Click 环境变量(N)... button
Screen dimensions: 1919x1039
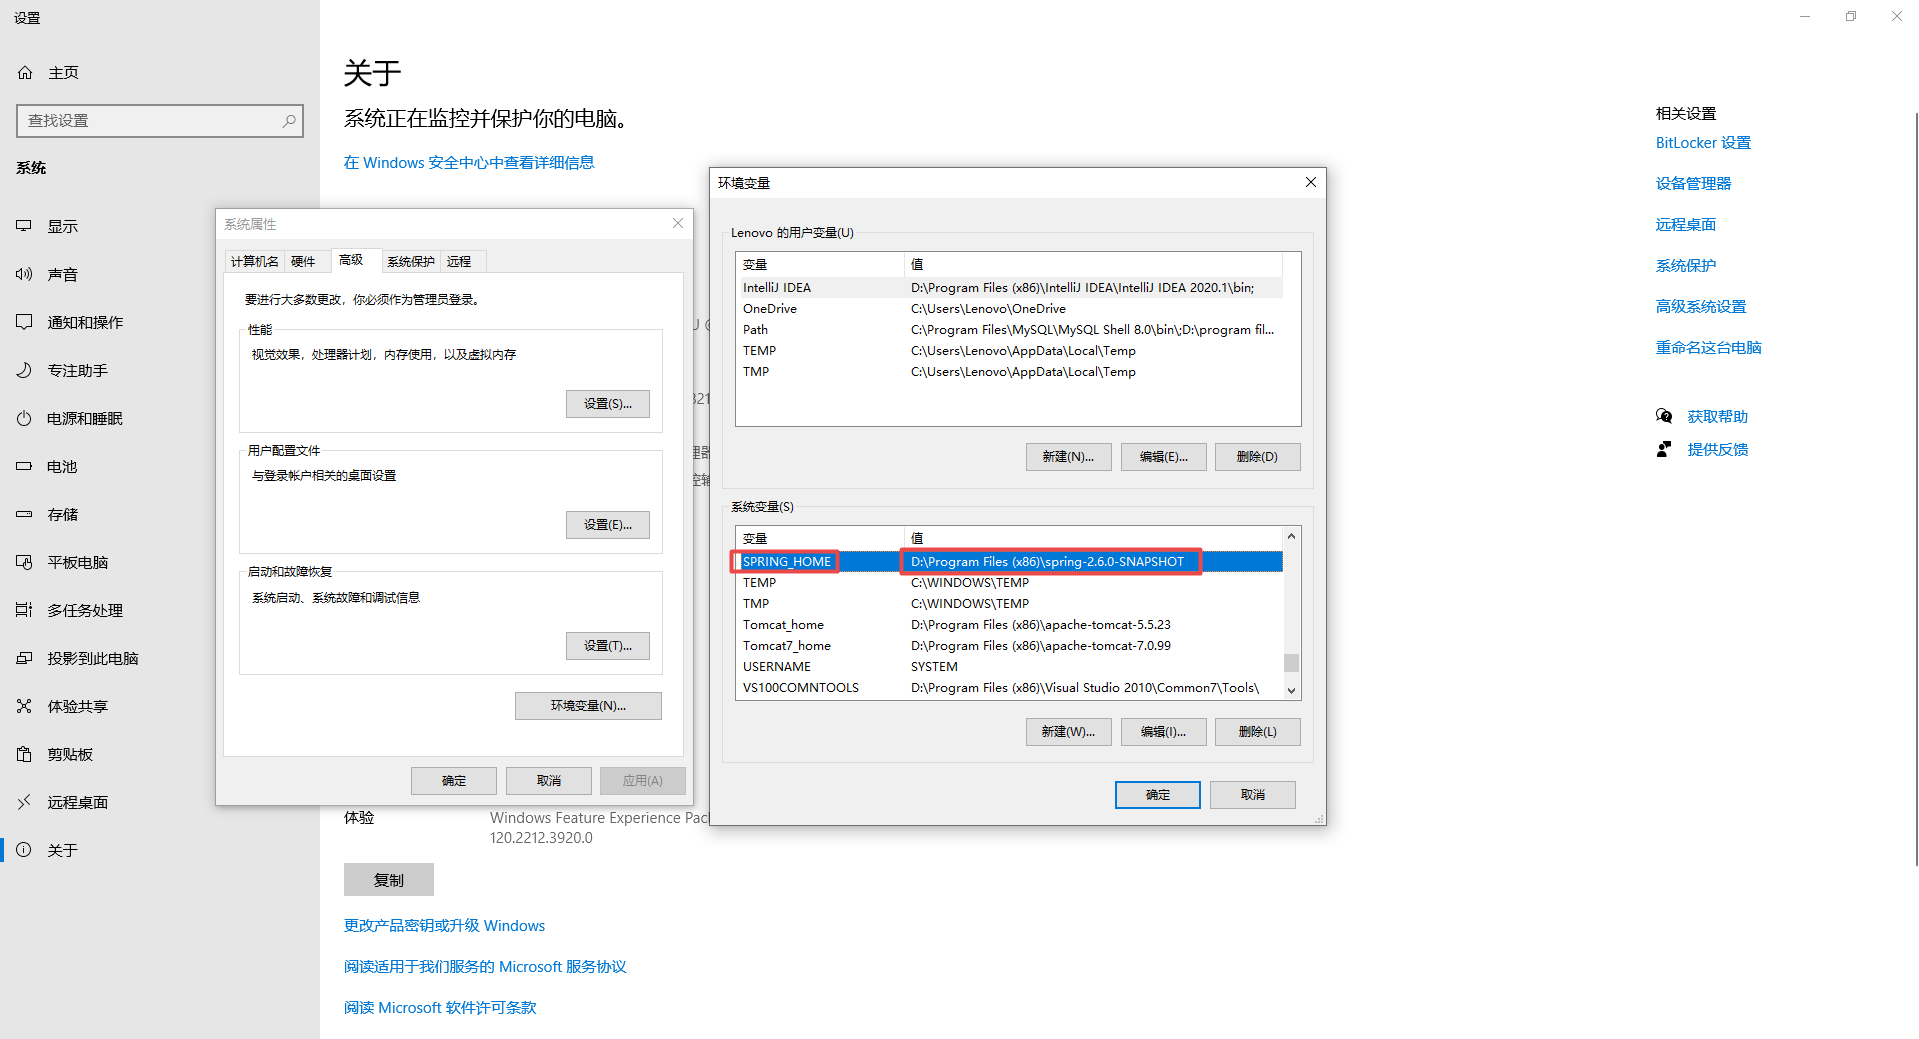pyautogui.click(x=588, y=706)
